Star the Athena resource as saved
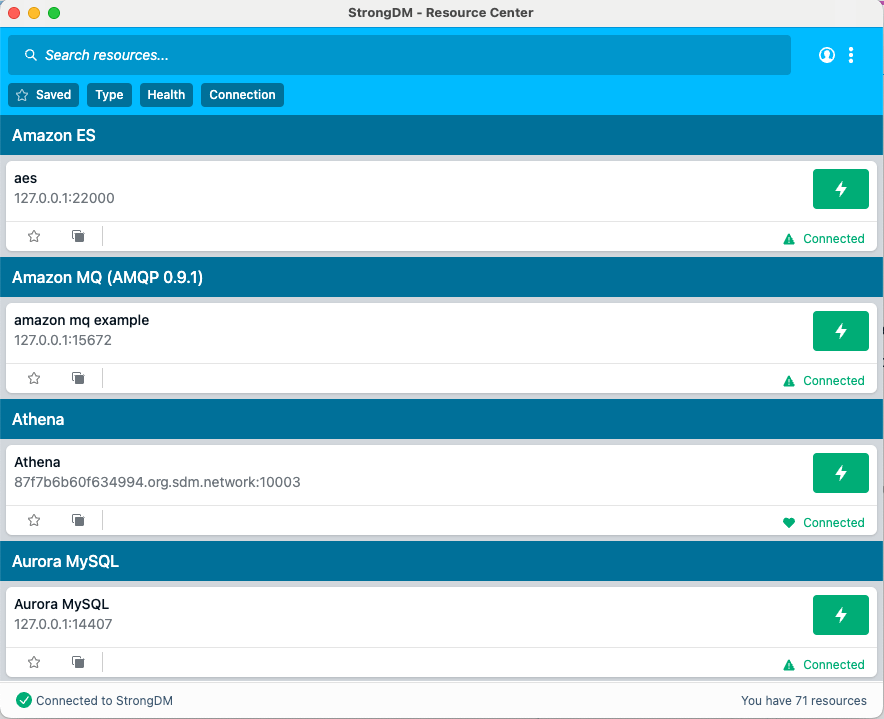 click(x=34, y=520)
